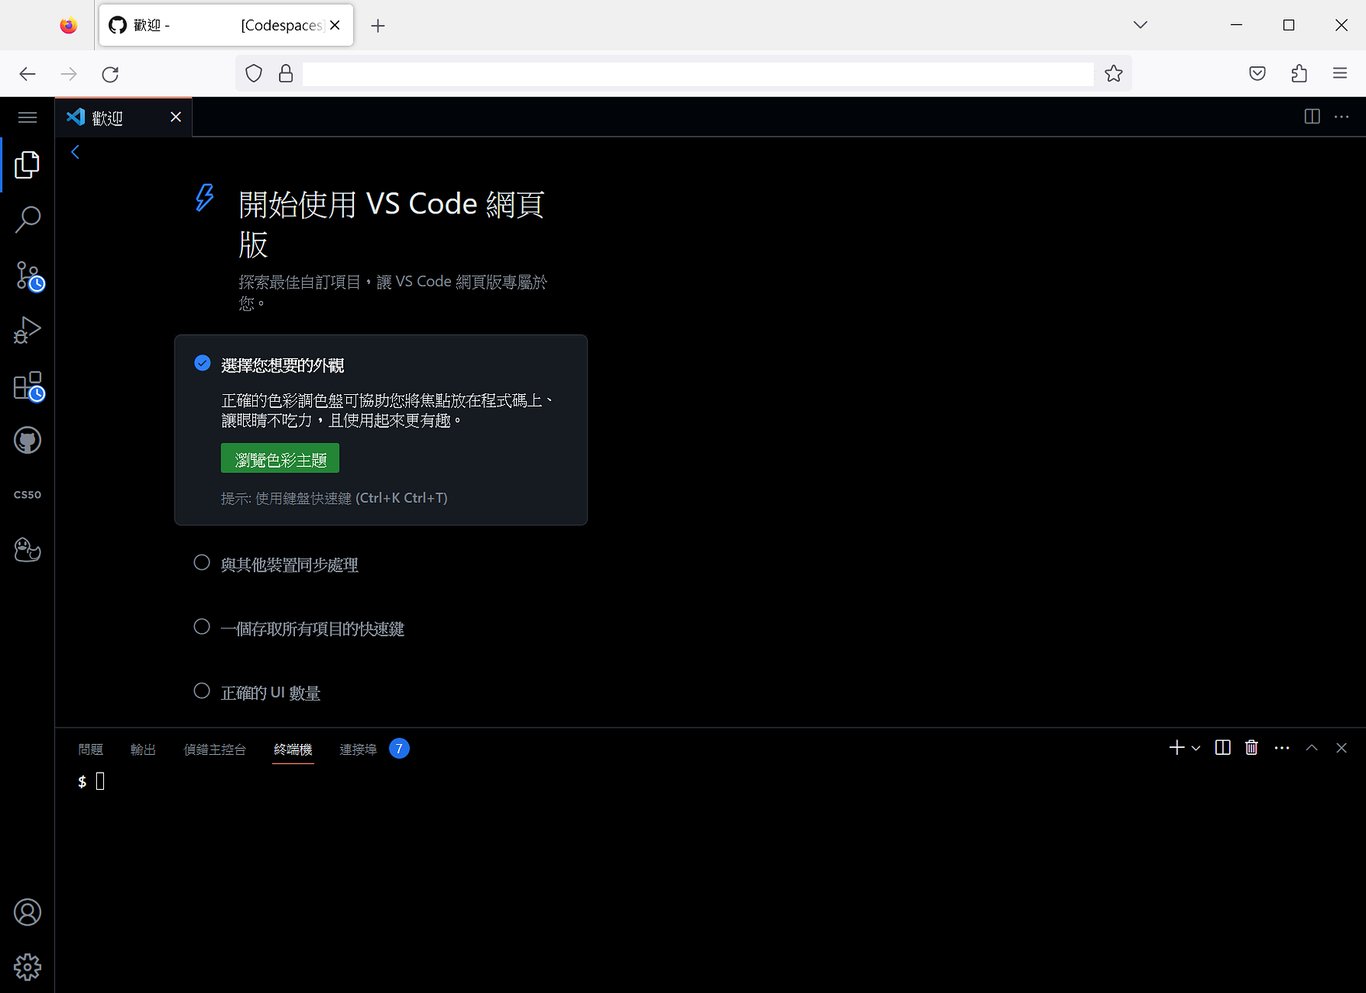Click the 開始使用 VS Code 網頁版 heading
The height and width of the screenshot is (993, 1366).
[391, 224]
